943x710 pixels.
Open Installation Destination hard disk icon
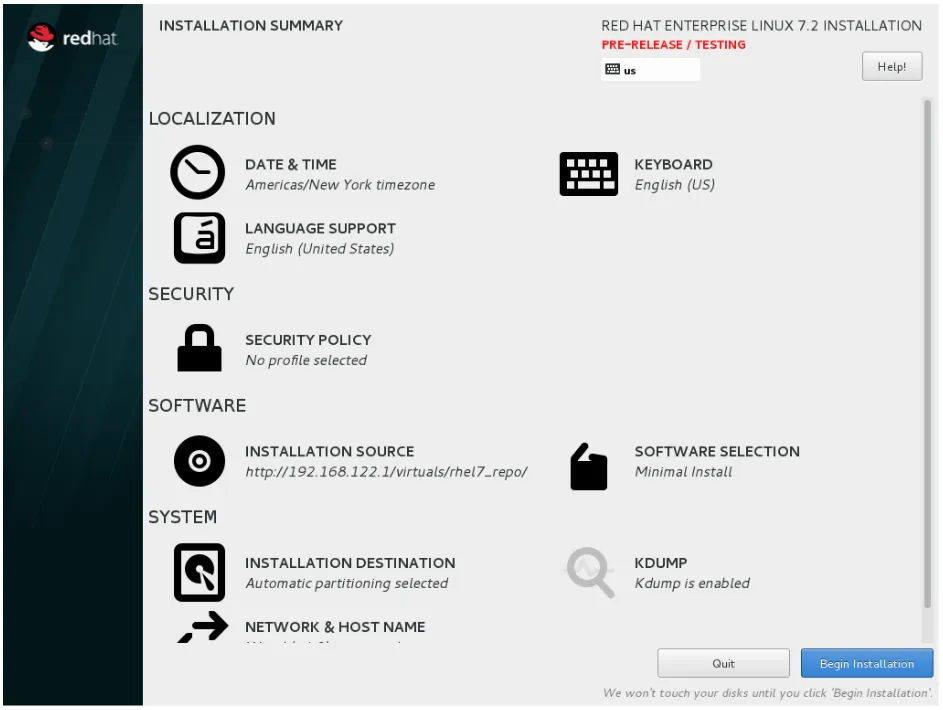click(x=199, y=573)
